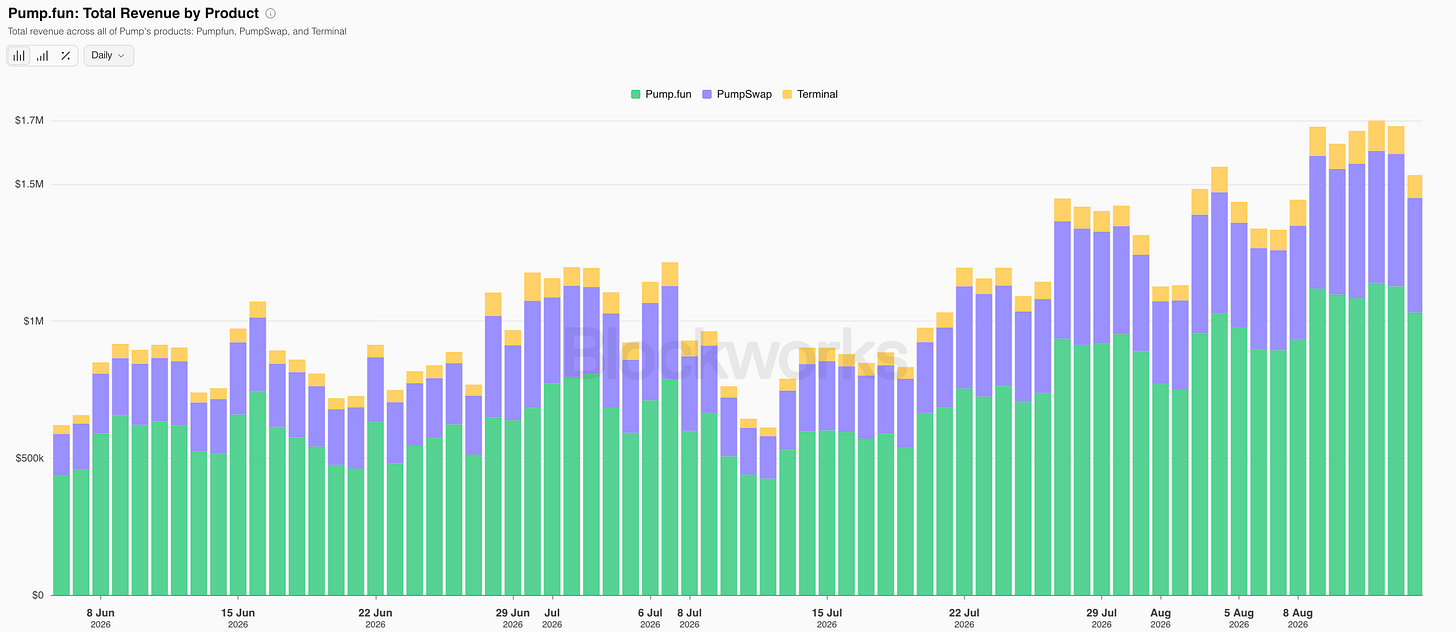This screenshot has width=1456, height=632.
Task: Click the green Pump.fun bar above 15 Jun
Action: click(238, 505)
